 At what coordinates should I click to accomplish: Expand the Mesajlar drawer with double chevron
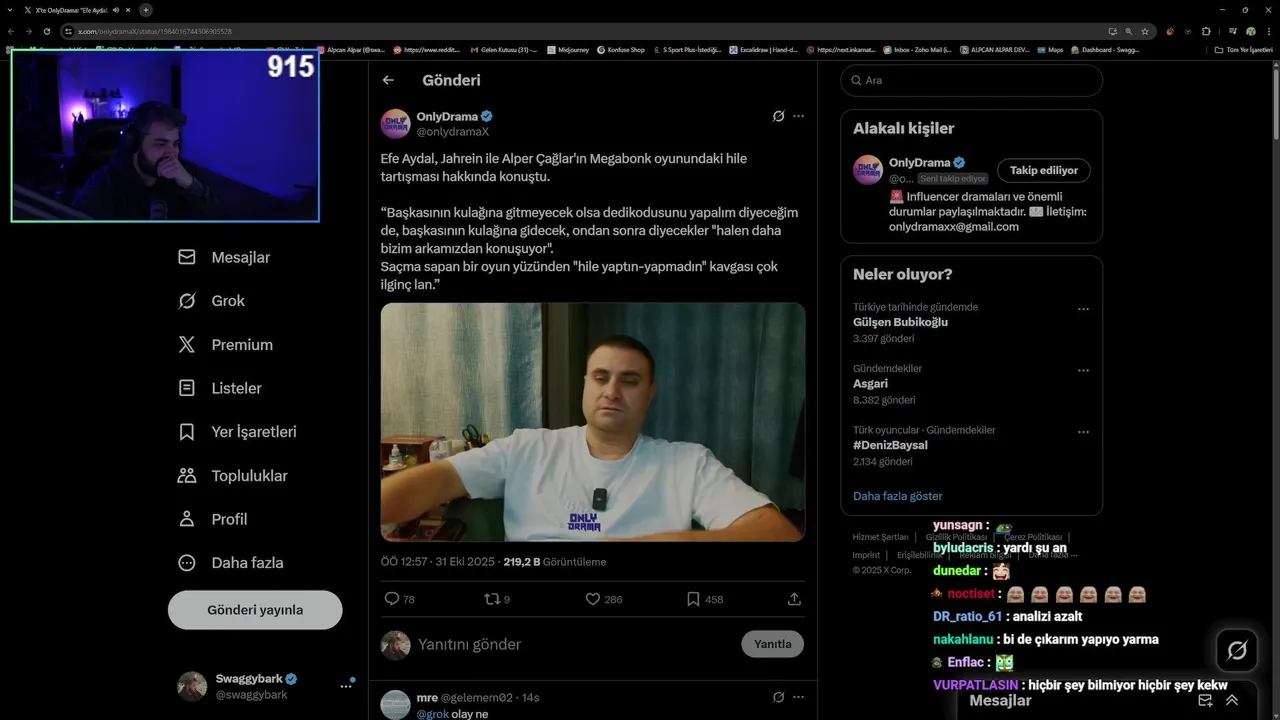[x=1232, y=701]
